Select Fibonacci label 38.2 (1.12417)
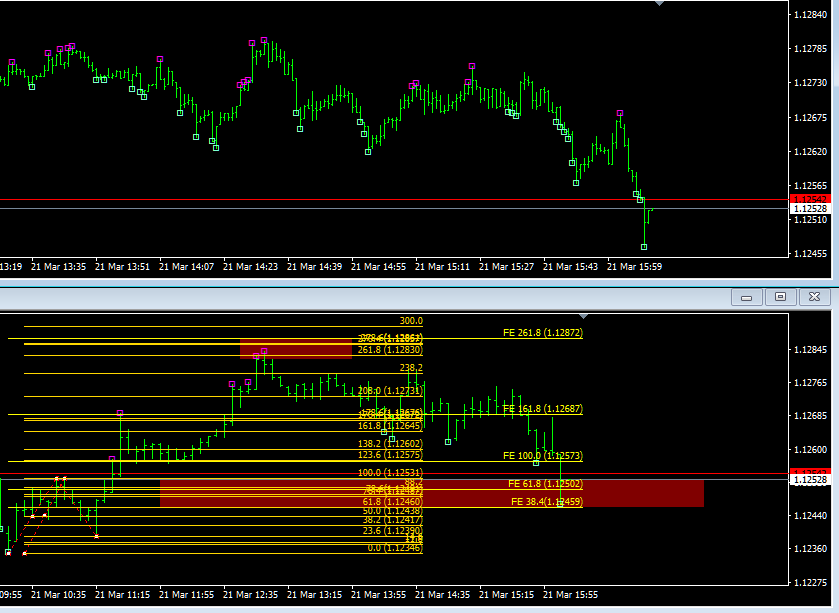Screen dimensions: 839x613 pyautogui.click(x=392, y=519)
